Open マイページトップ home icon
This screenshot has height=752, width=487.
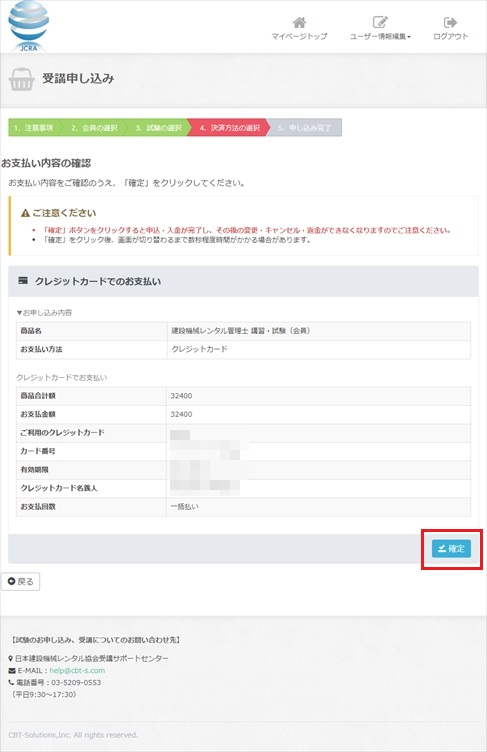(299, 22)
